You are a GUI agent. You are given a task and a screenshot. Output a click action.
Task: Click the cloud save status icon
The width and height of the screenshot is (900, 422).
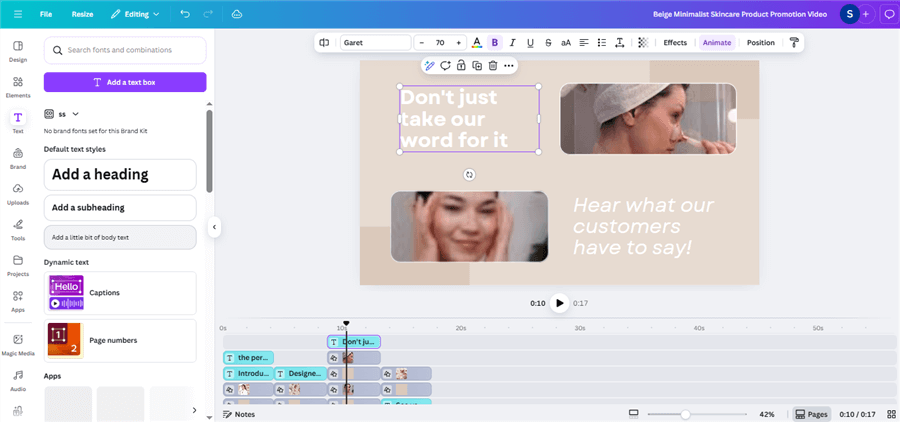[236, 14]
